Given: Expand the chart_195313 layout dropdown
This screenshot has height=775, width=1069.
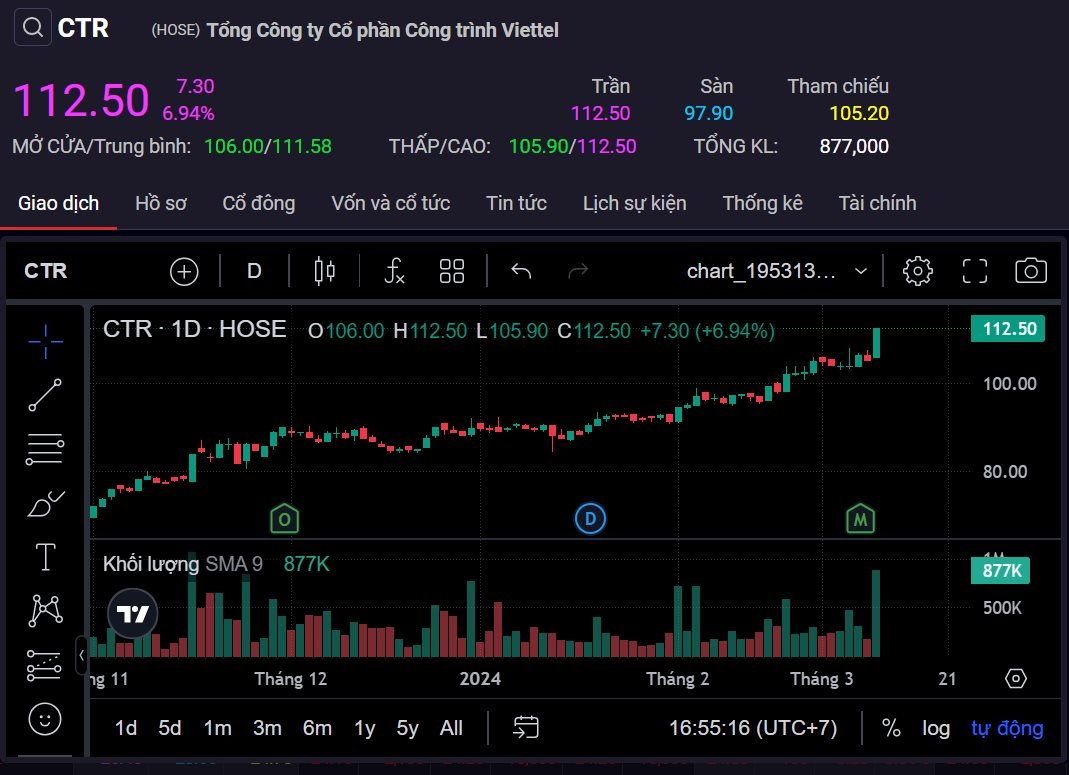Looking at the screenshot, I should click(x=861, y=271).
